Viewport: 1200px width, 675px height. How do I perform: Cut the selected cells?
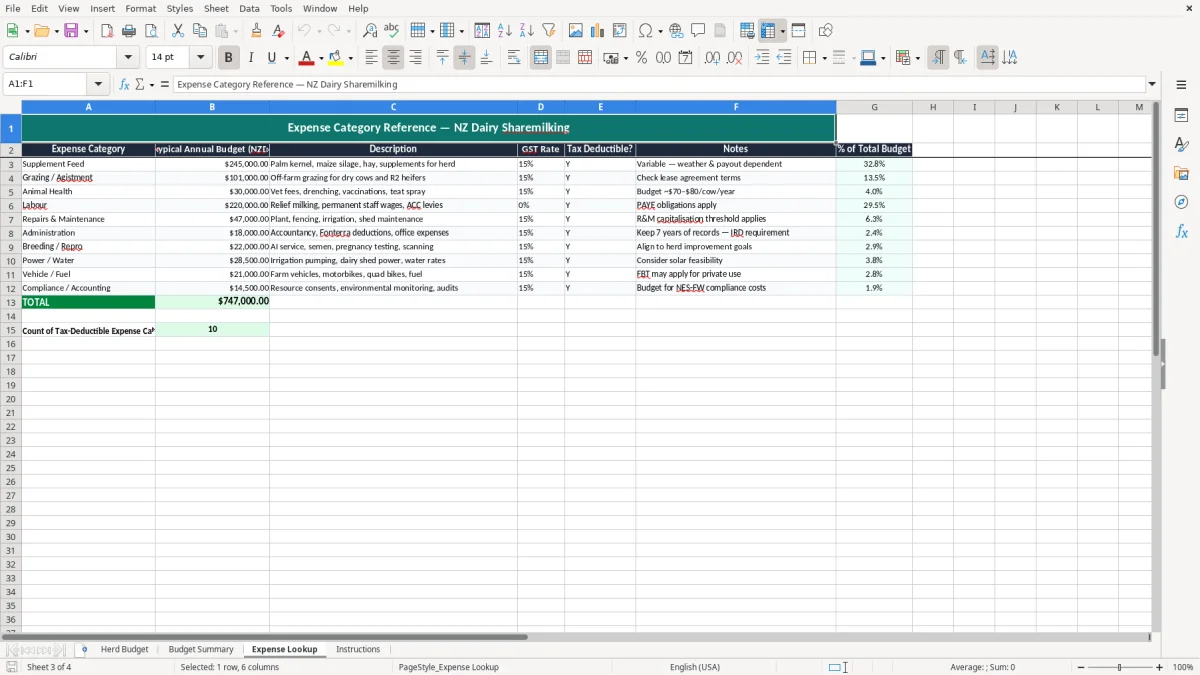coord(178,31)
